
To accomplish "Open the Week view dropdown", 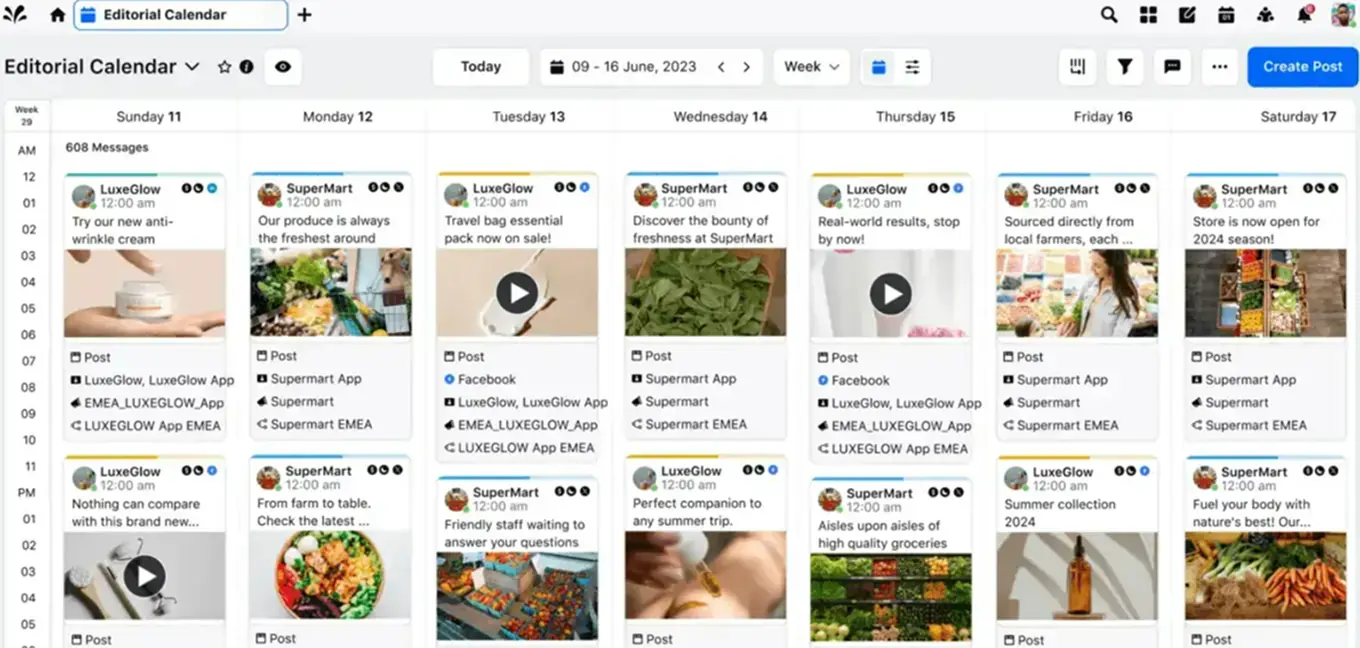I will coord(811,67).
